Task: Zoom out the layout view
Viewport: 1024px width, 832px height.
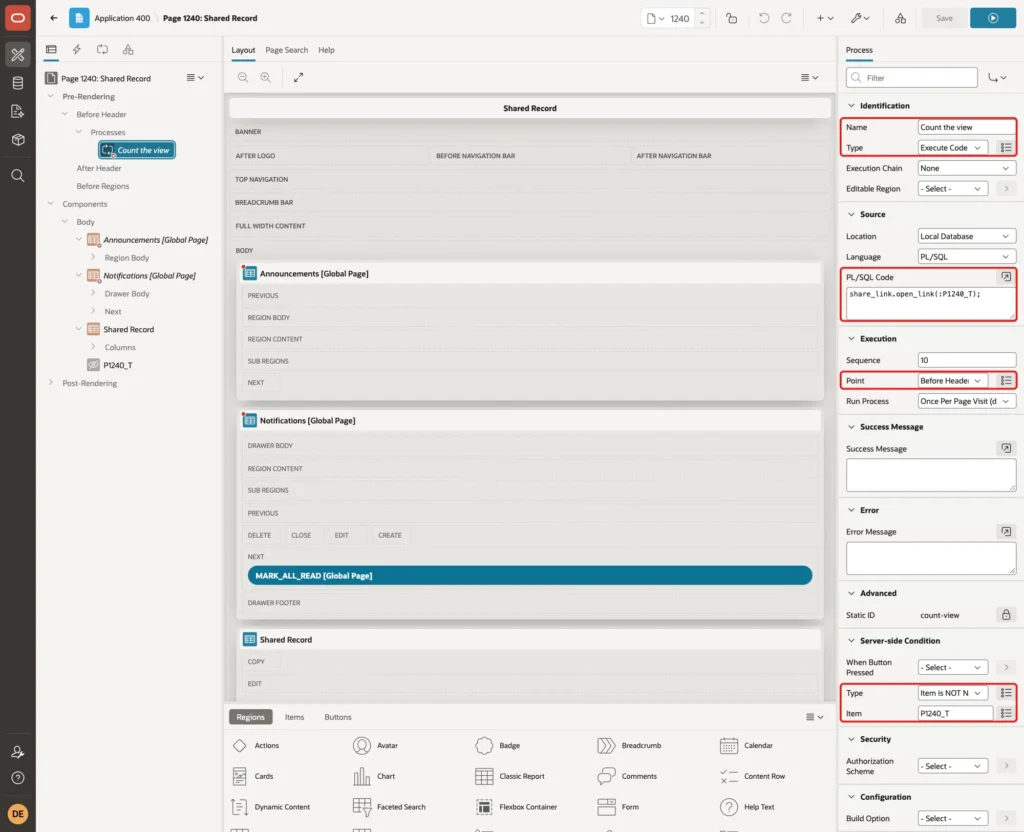Action: 243,77
